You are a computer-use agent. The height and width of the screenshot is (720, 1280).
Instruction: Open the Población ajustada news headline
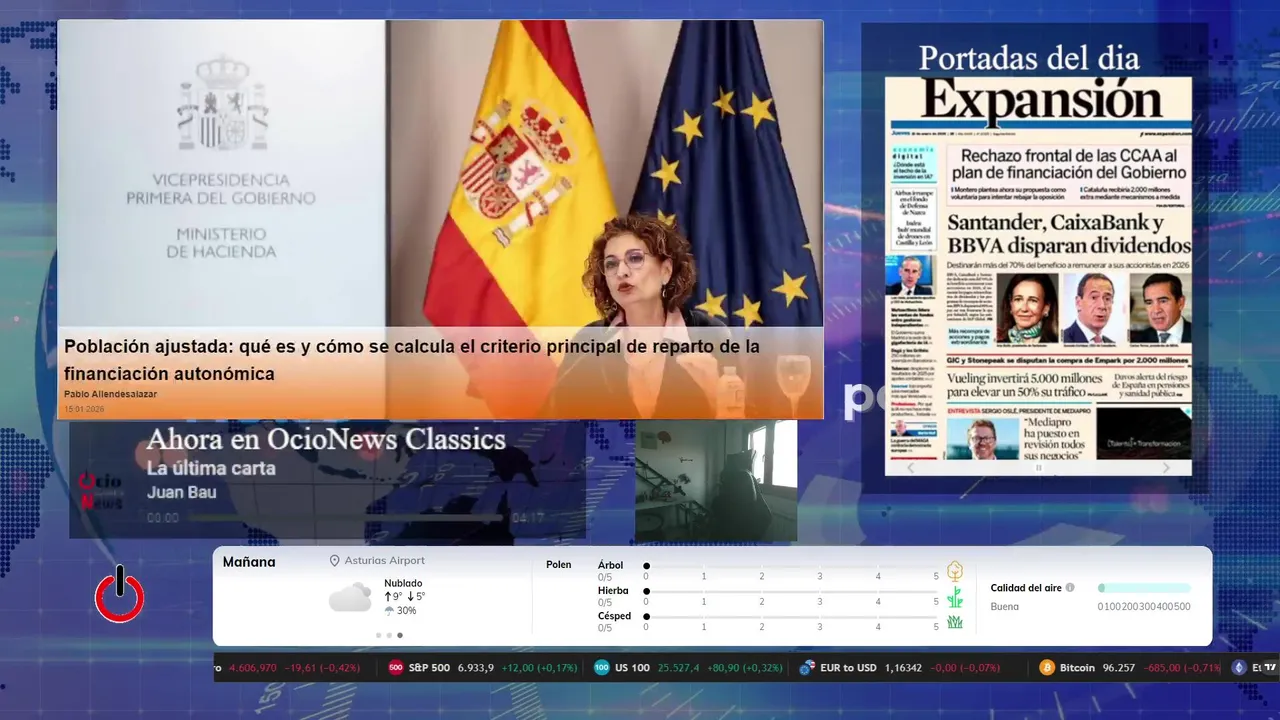pos(412,360)
